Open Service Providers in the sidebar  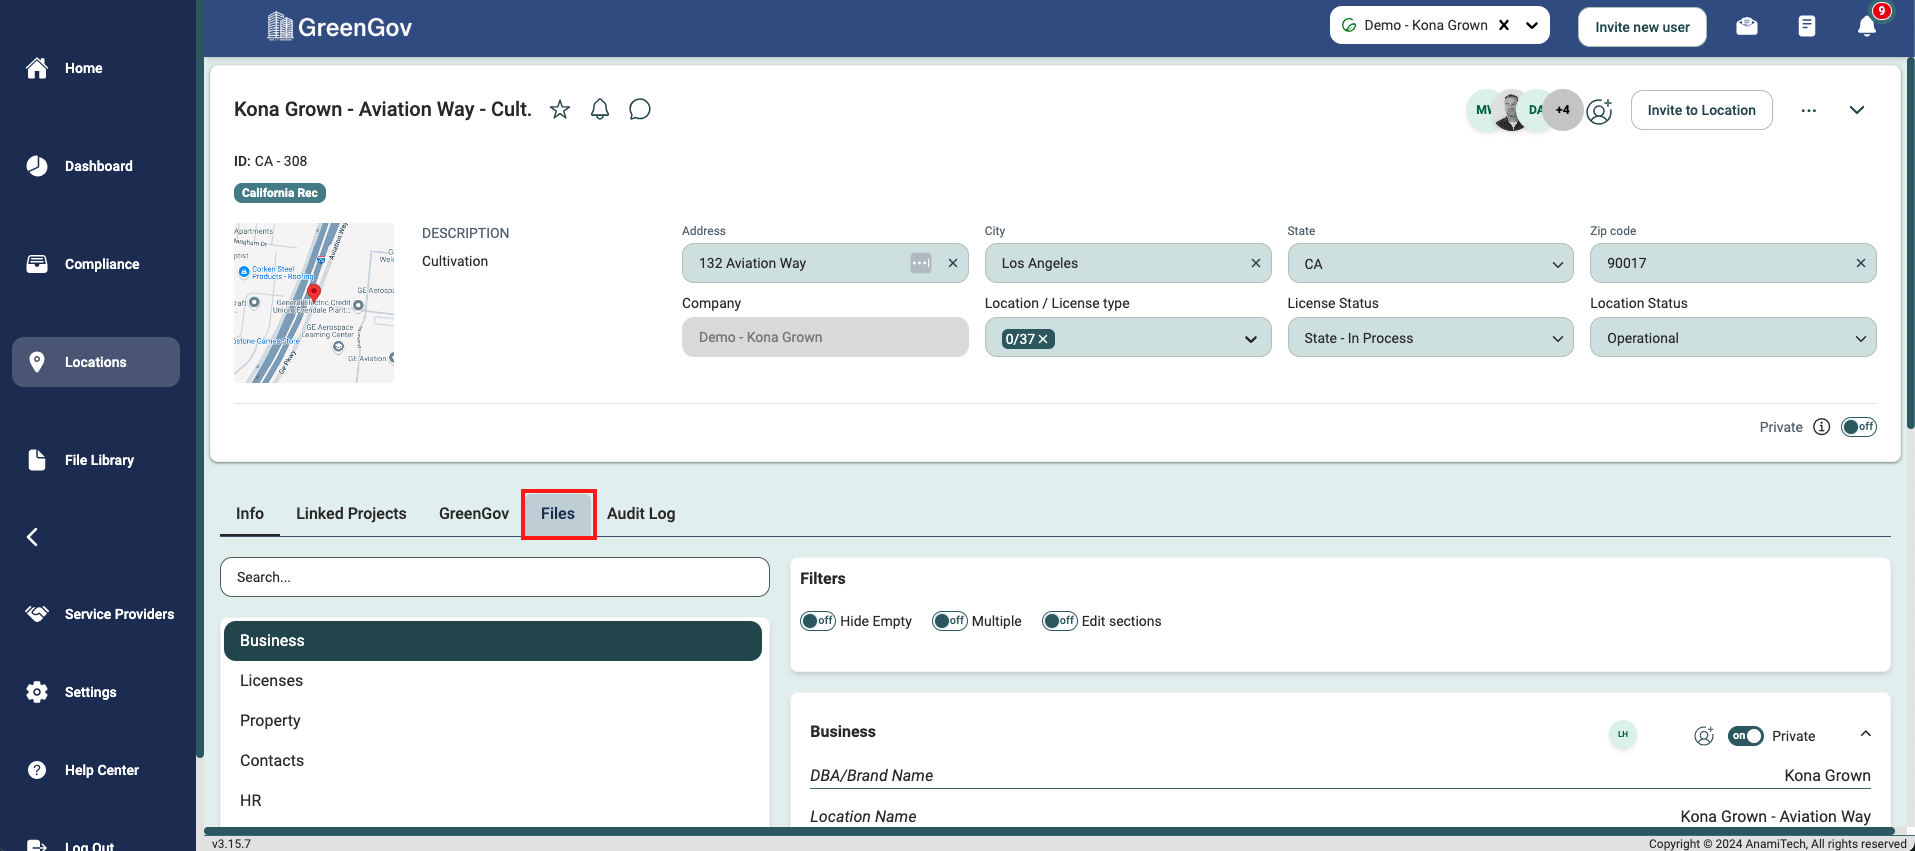pyautogui.click(x=99, y=614)
